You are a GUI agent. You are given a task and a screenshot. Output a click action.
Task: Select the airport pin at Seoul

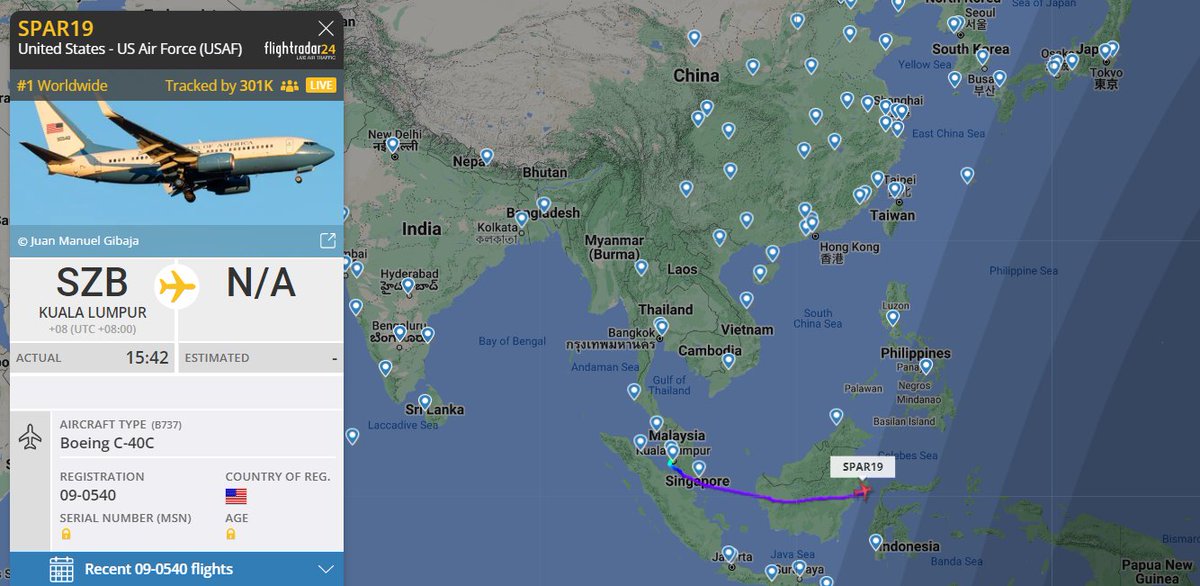[x=953, y=26]
